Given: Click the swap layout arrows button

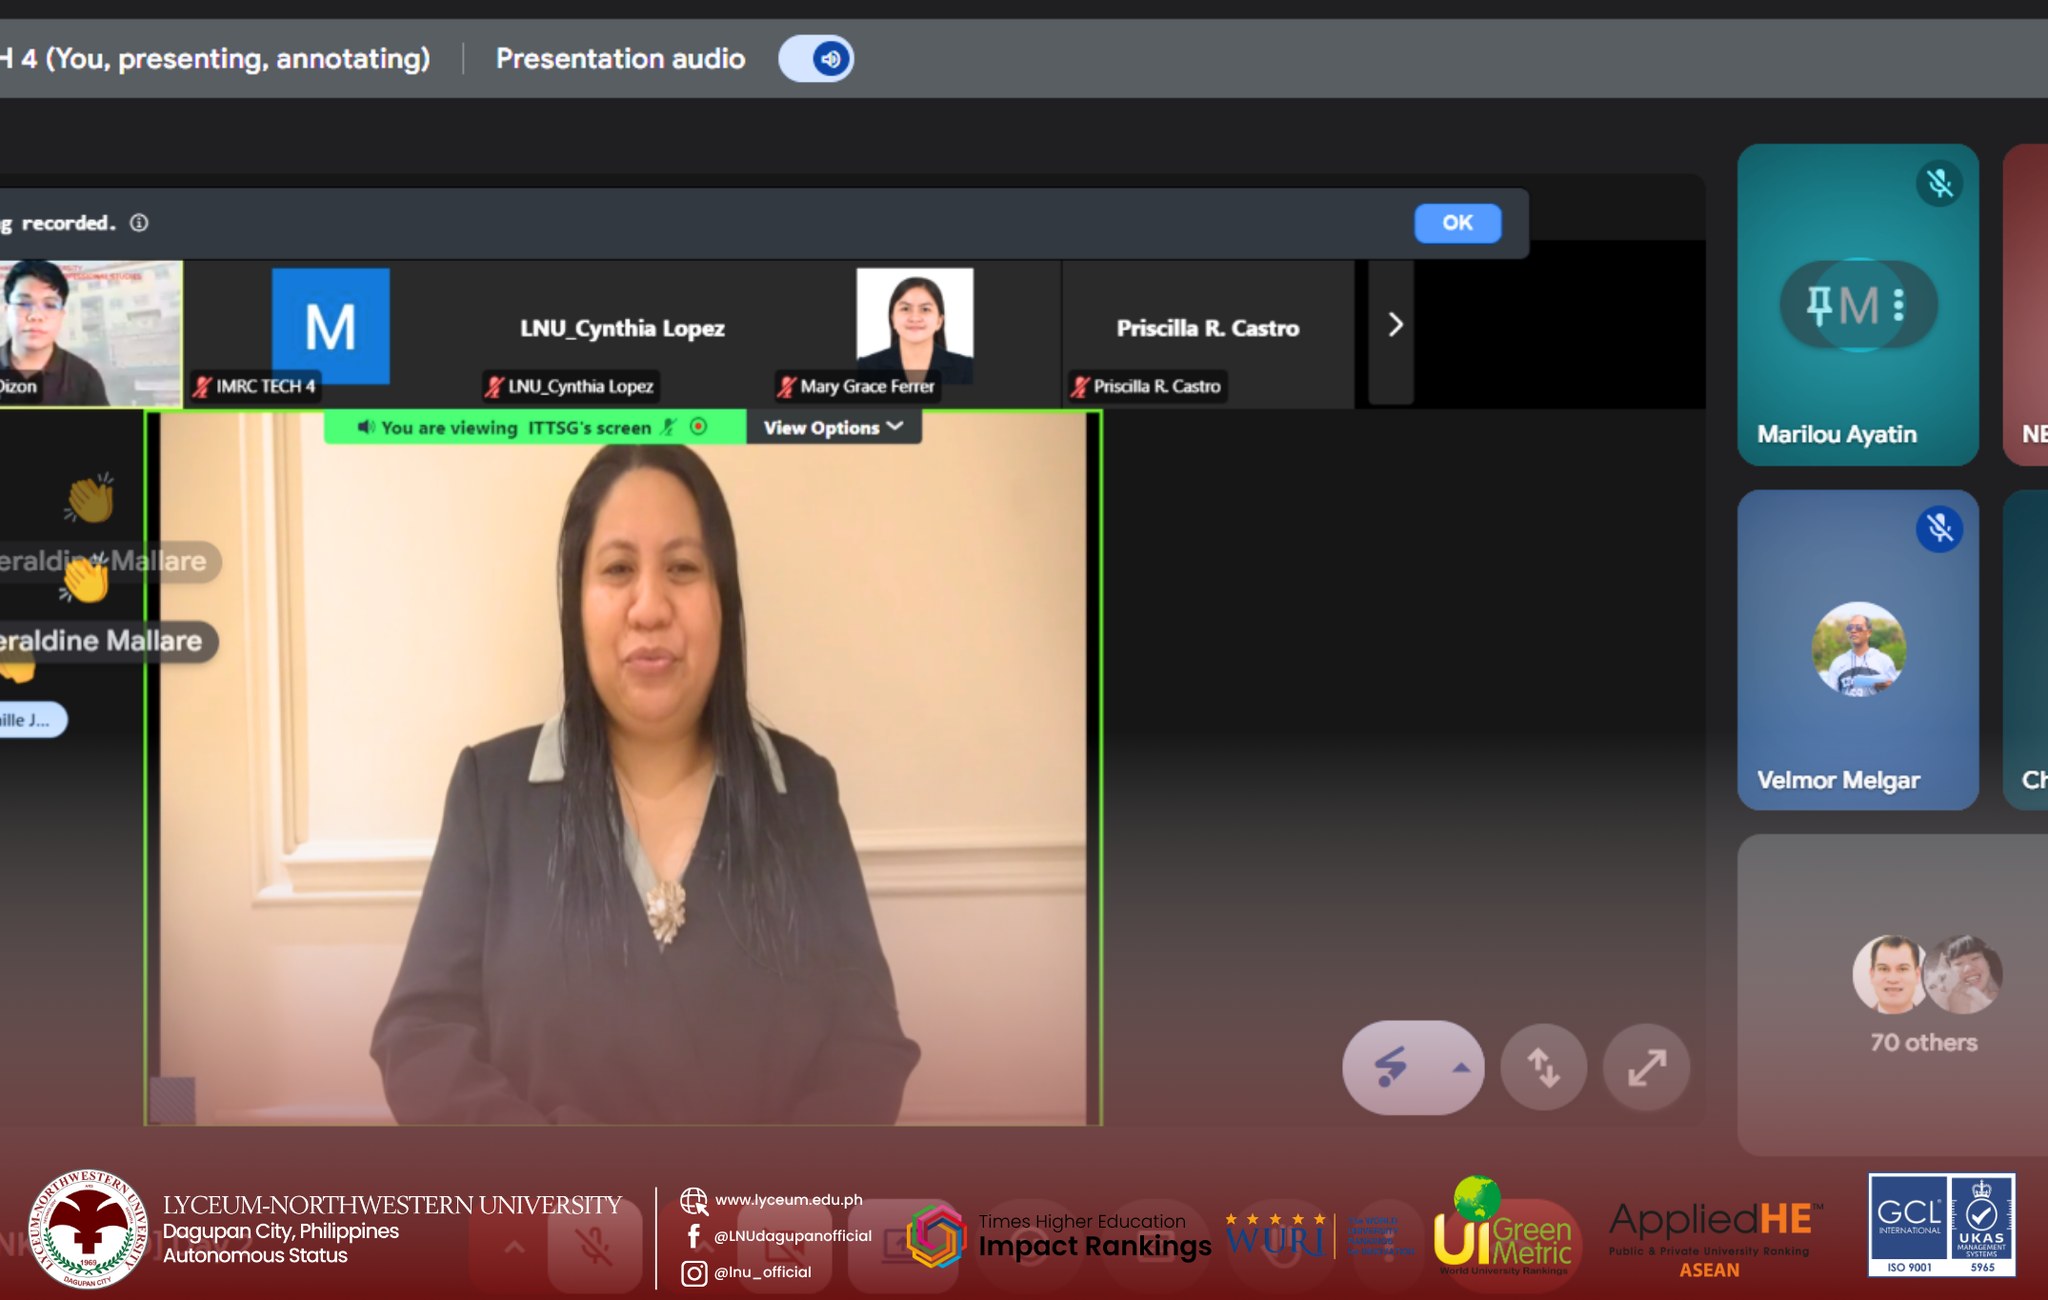Looking at the screenshot, I should point(1543,1067).
